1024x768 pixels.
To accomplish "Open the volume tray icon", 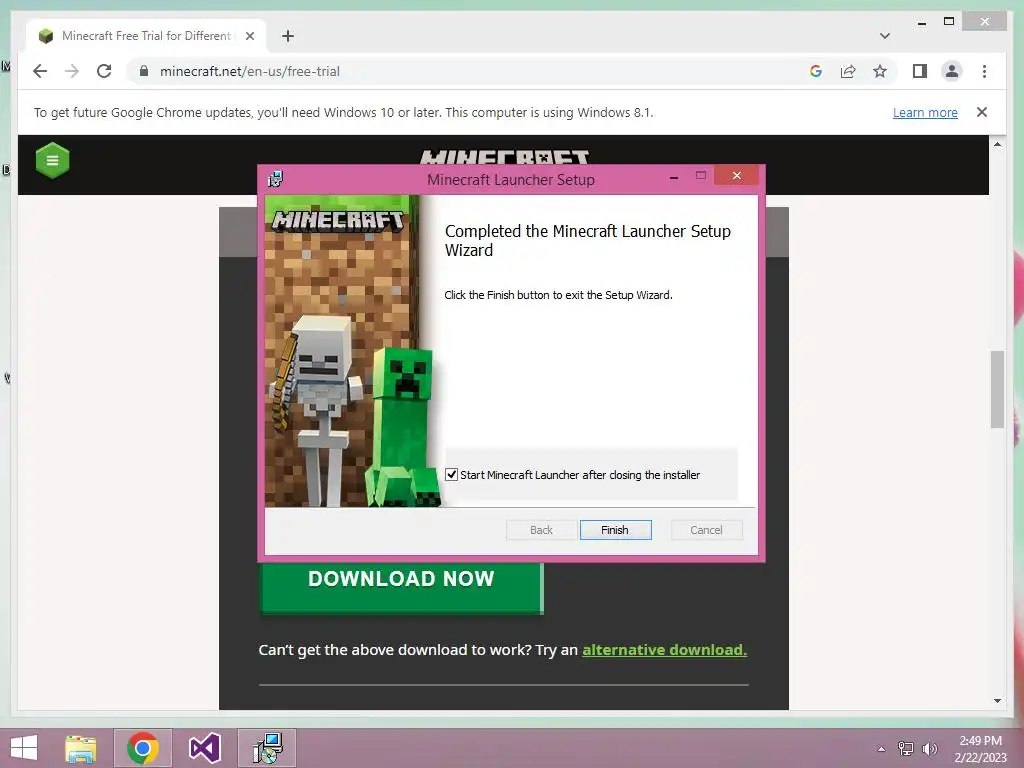I will pos(929,748).
